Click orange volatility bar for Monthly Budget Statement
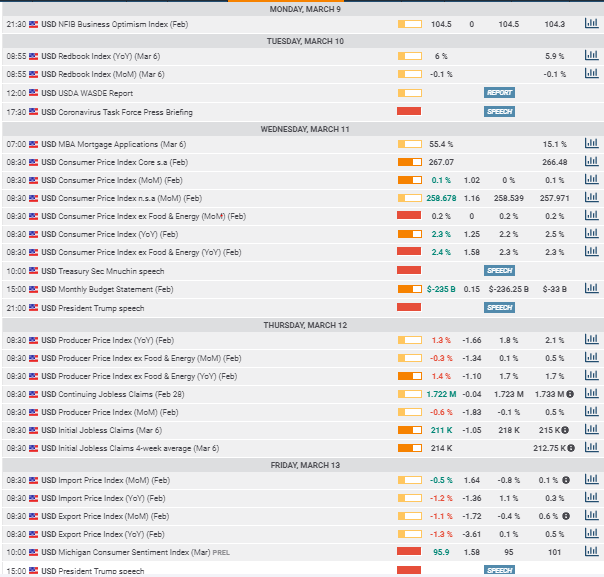This screenshot has width=604, height=577. (409, 289)
